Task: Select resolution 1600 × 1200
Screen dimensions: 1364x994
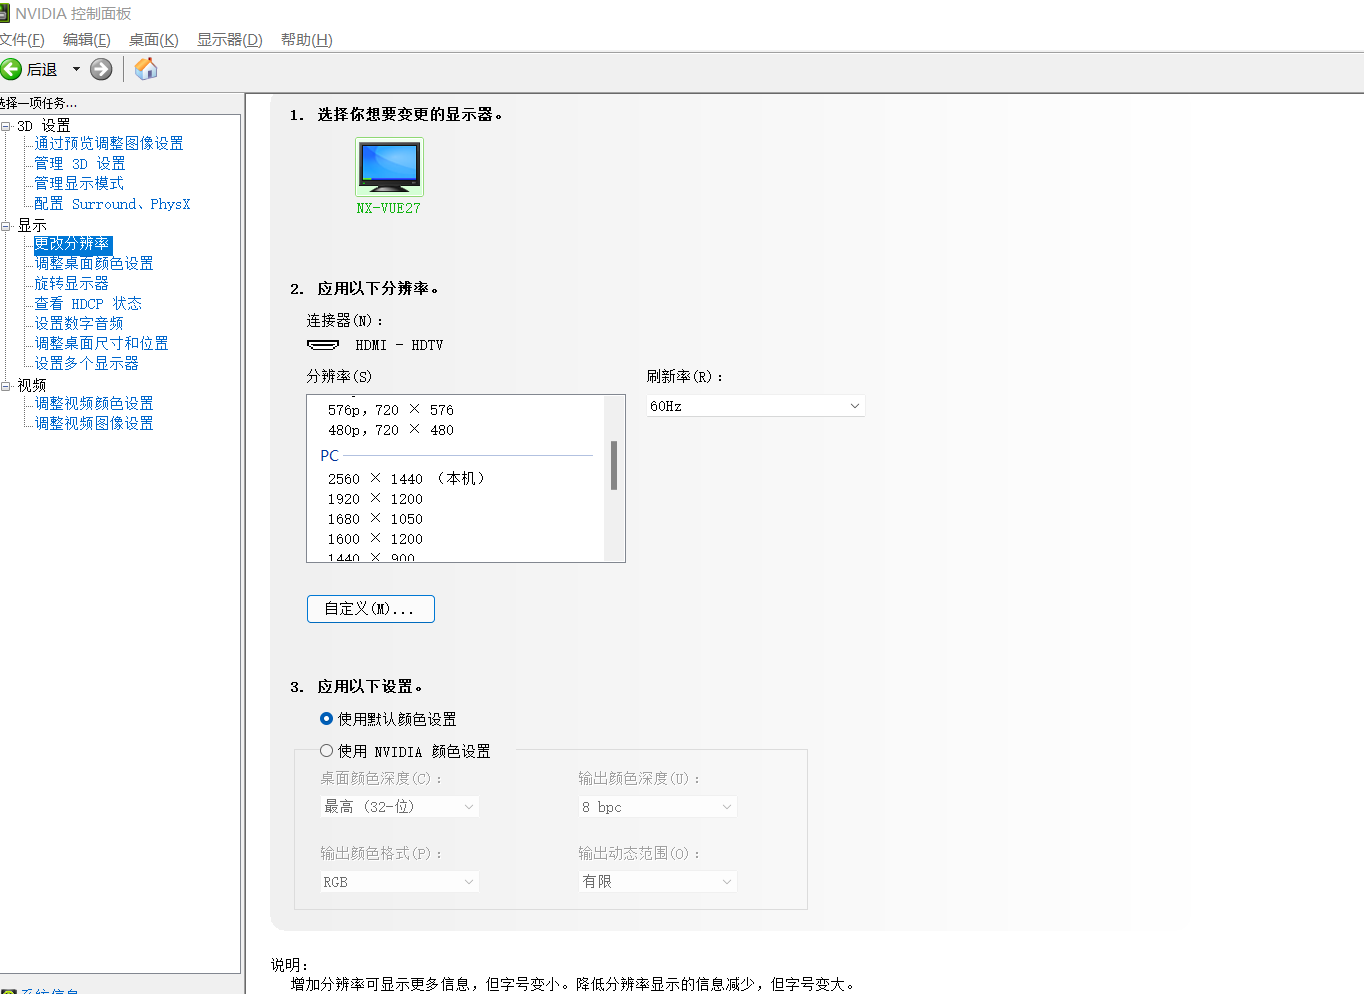Action: 375,539
